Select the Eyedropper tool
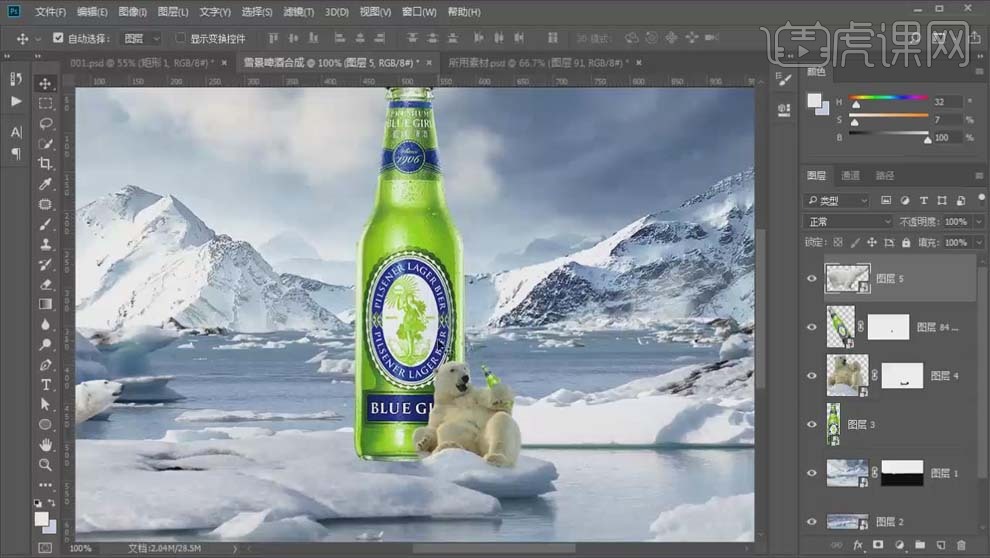This screenshot has height=558, width=990. (x=45, y=184)
